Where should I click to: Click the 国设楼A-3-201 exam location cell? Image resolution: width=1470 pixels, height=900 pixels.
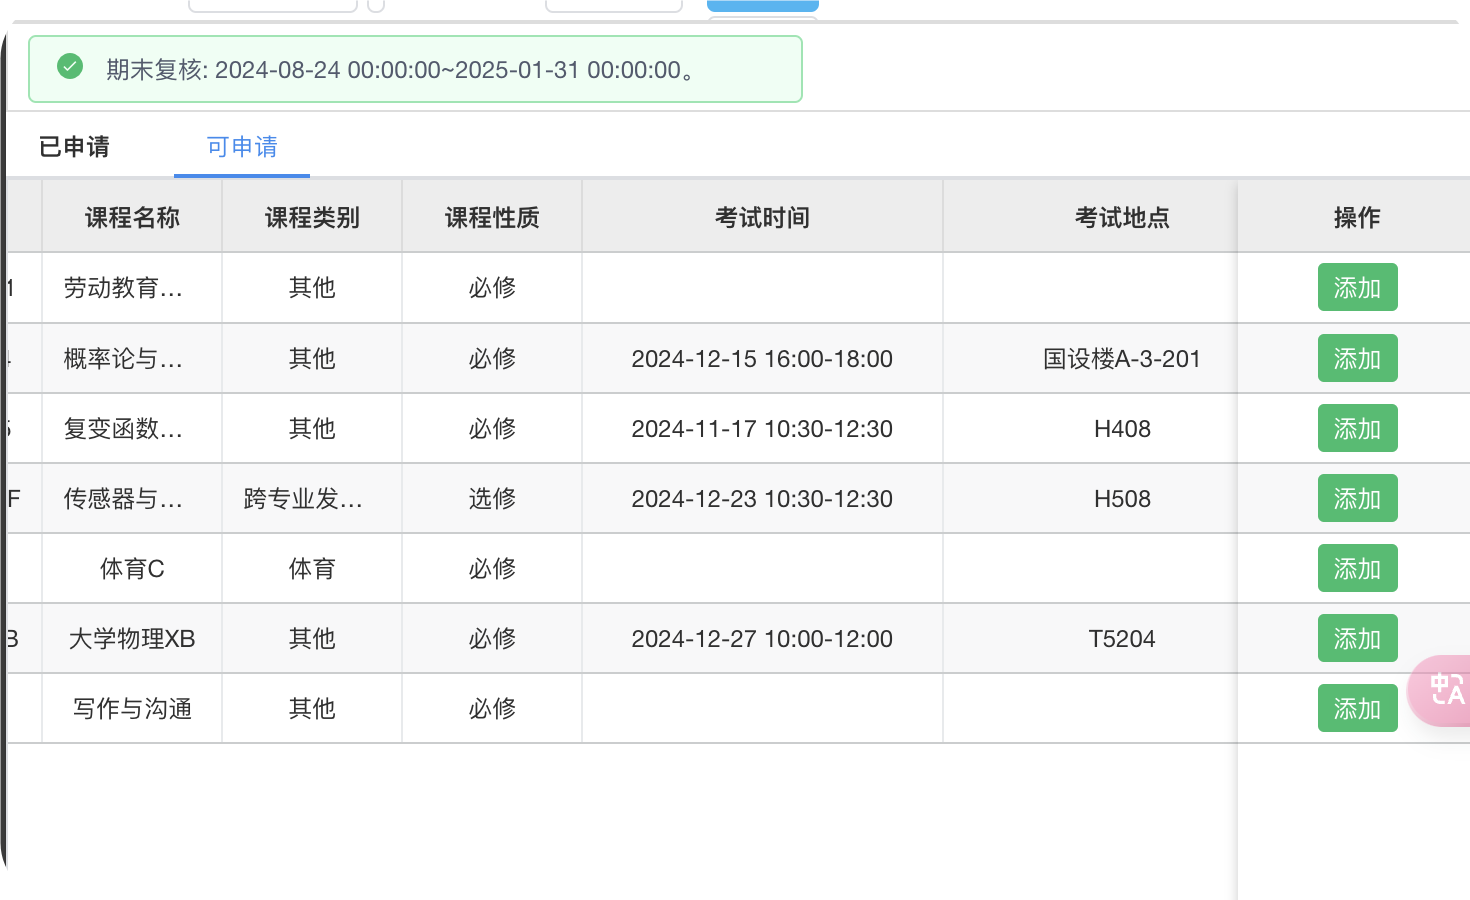coord(1122,359)
